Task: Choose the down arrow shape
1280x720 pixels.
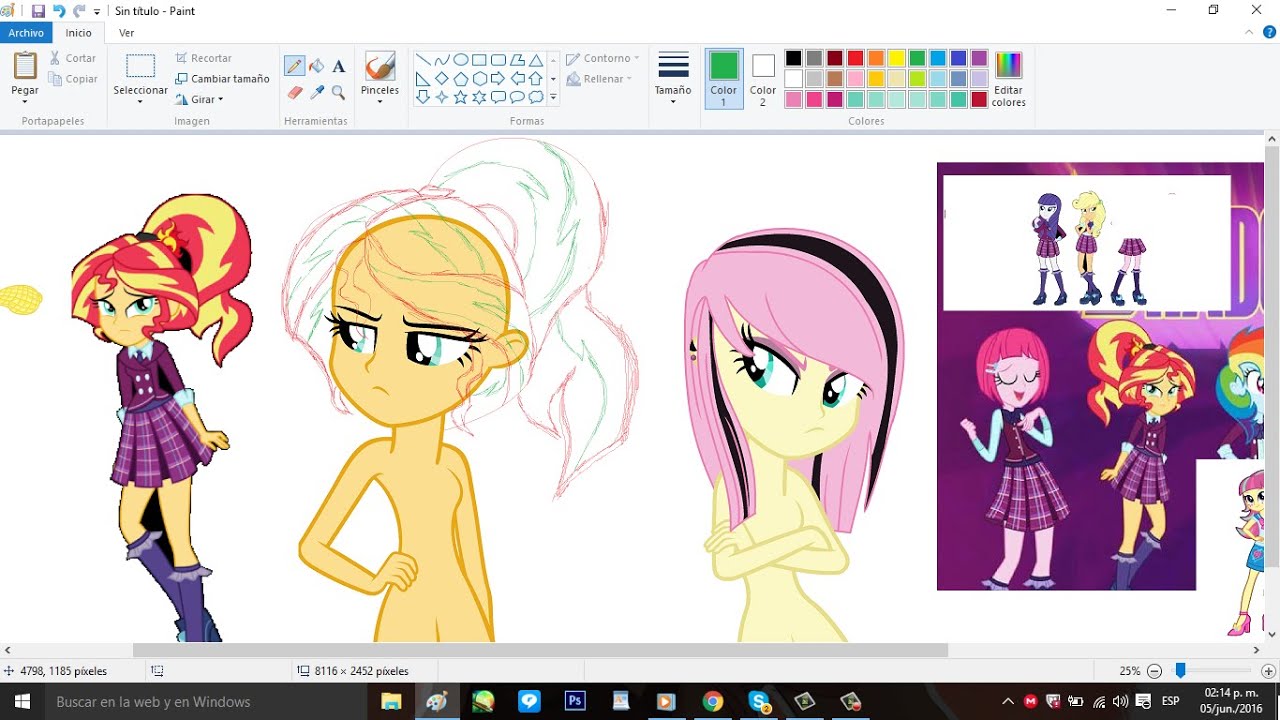Action: click(423, 97)
